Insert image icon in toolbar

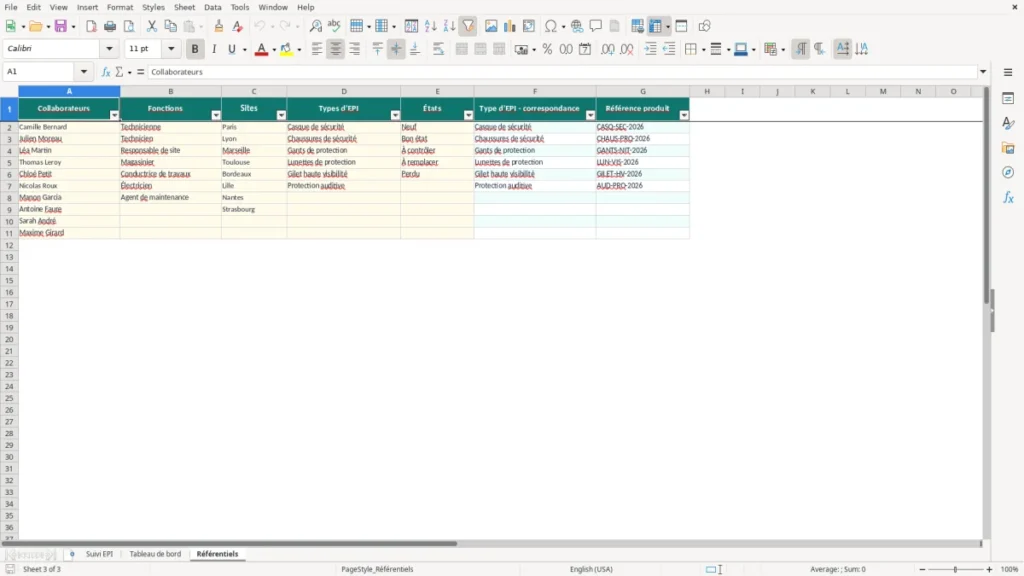click(x=491, y=26)
